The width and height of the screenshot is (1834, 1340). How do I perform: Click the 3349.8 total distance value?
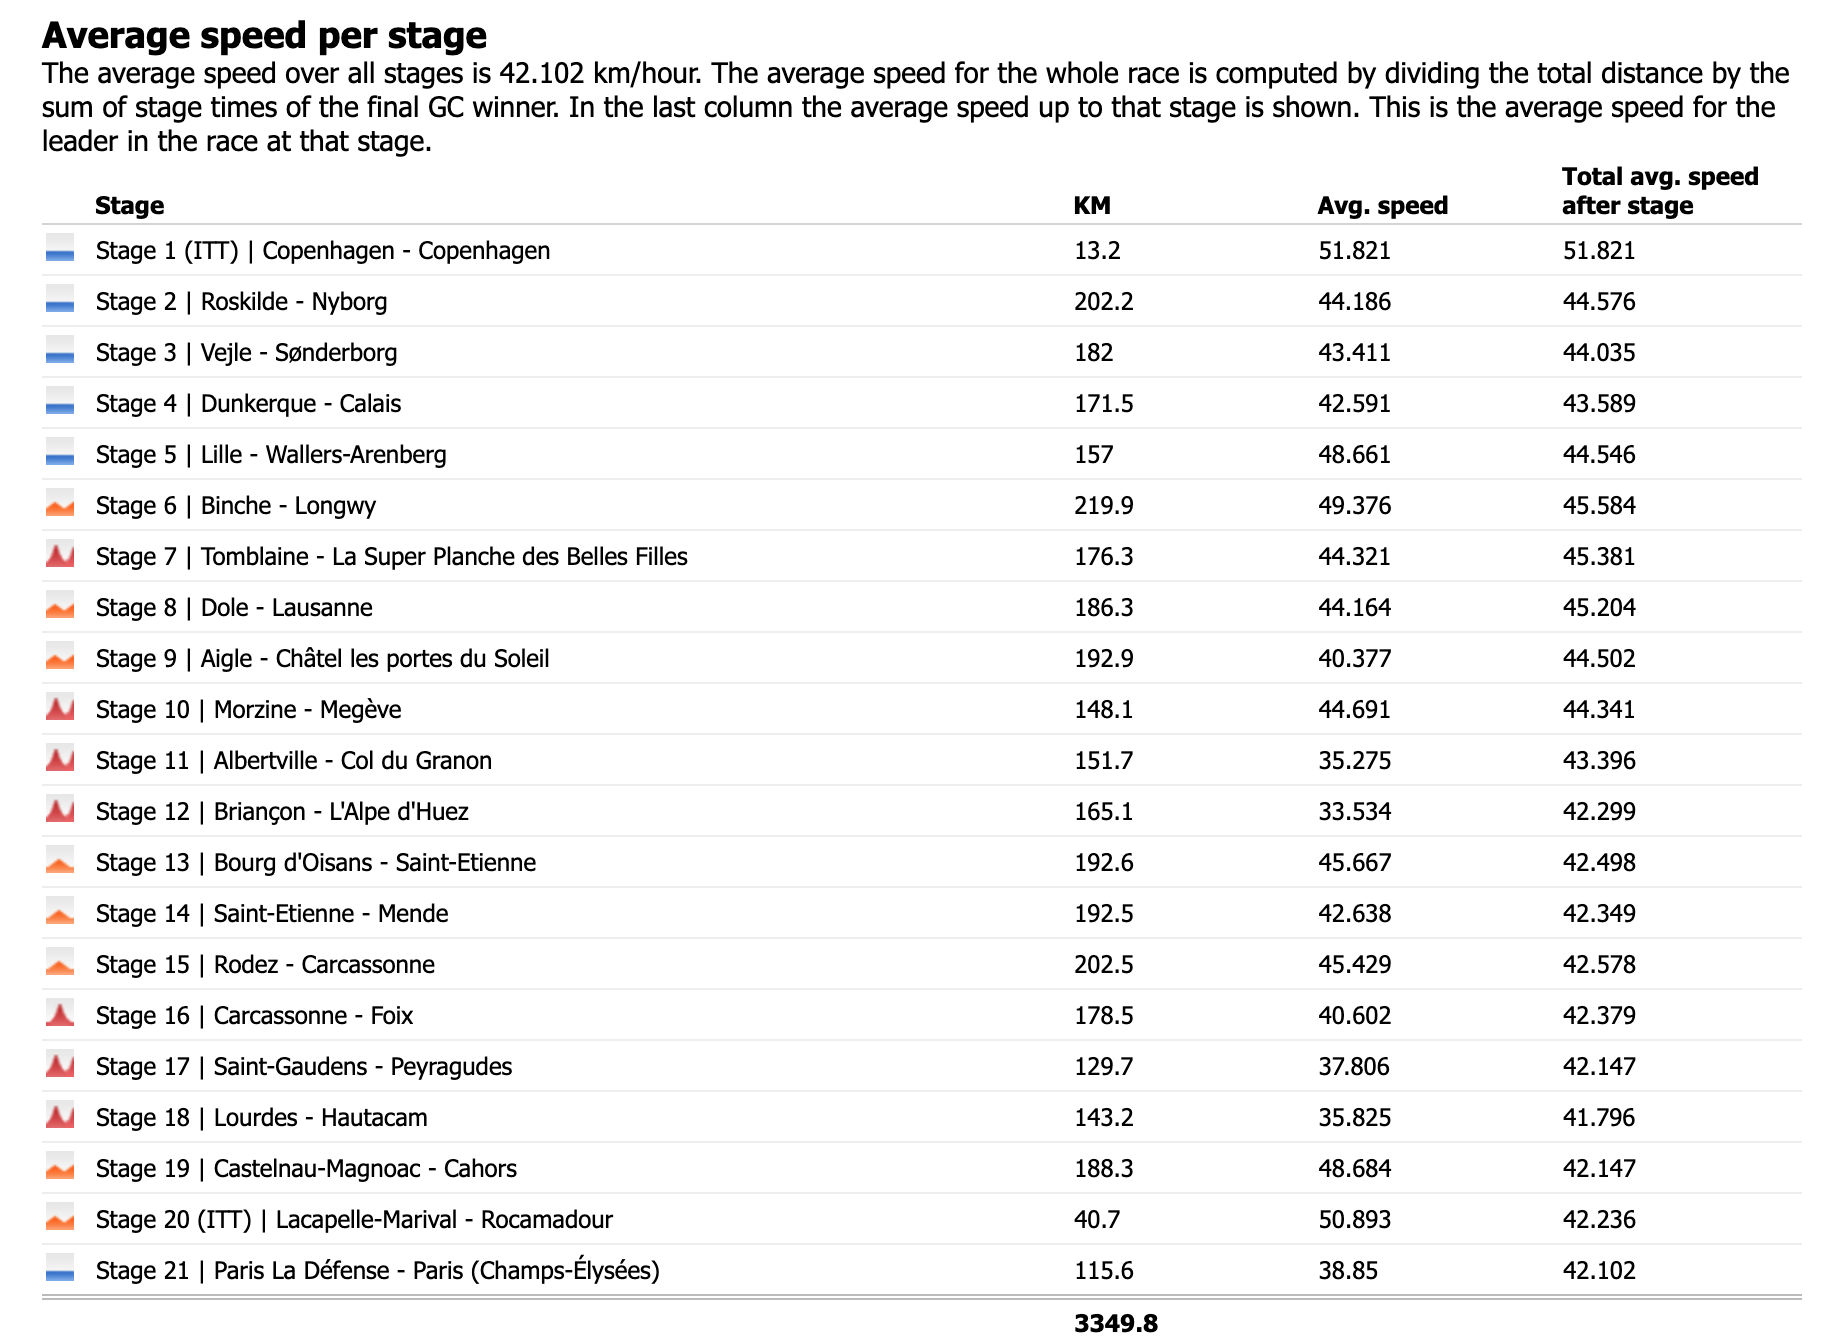coord(1115,1323)
